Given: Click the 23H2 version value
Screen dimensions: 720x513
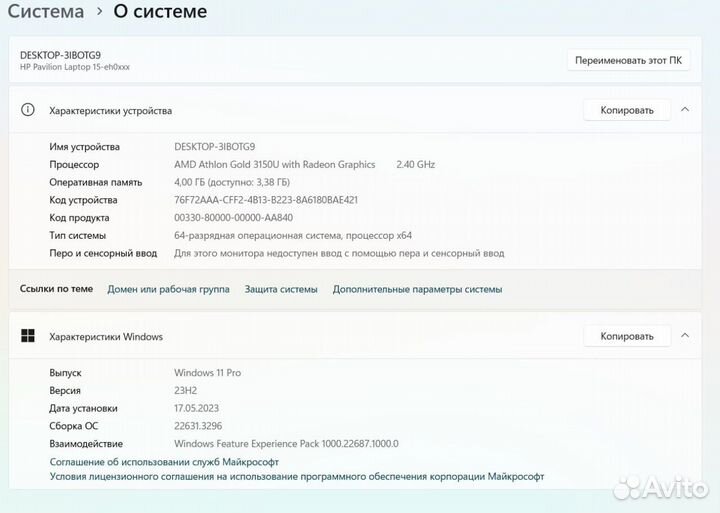Looking at the screenshot, I should (186, 391).
